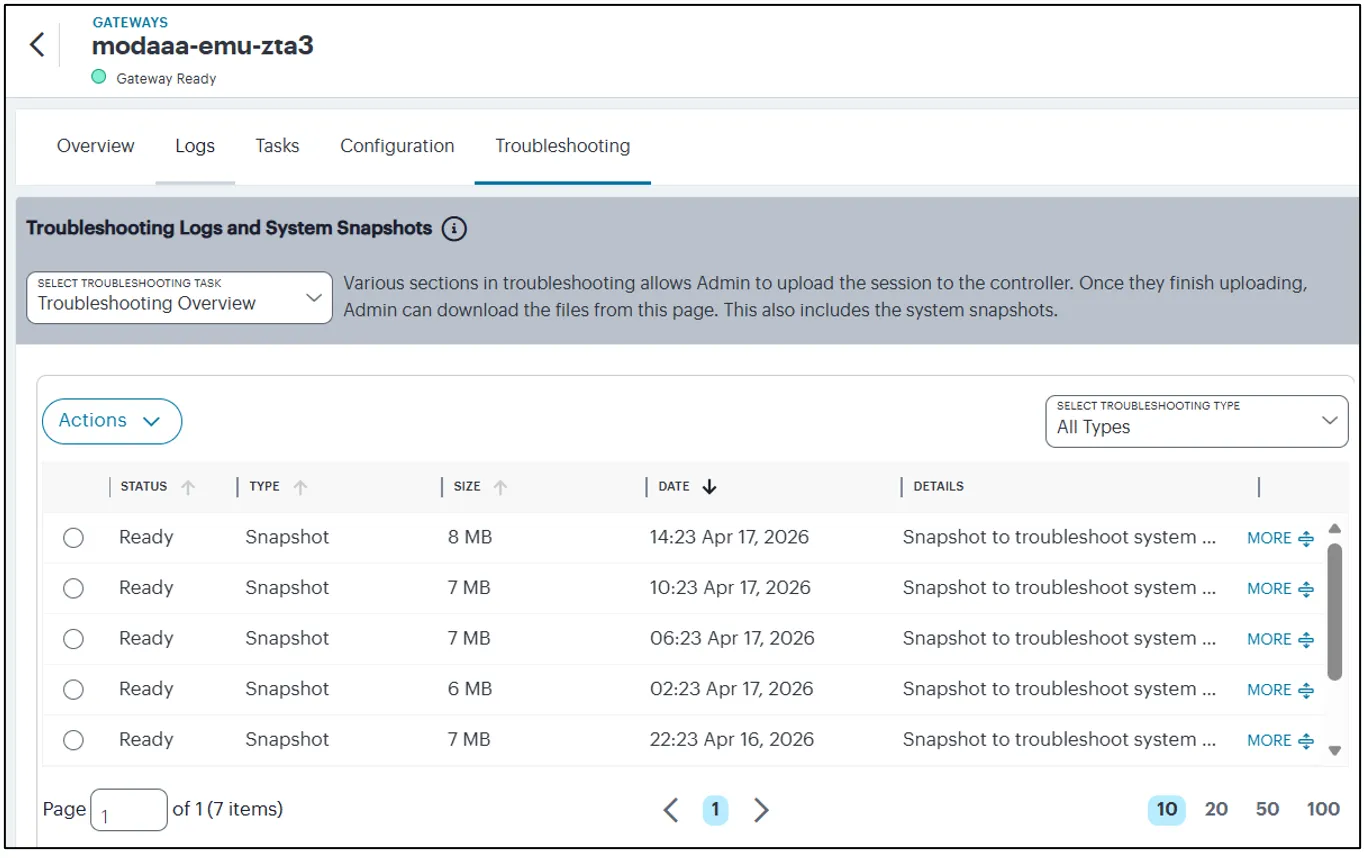Focus the Page number input field
This screenshot has width=1365, height=858.
129,810
